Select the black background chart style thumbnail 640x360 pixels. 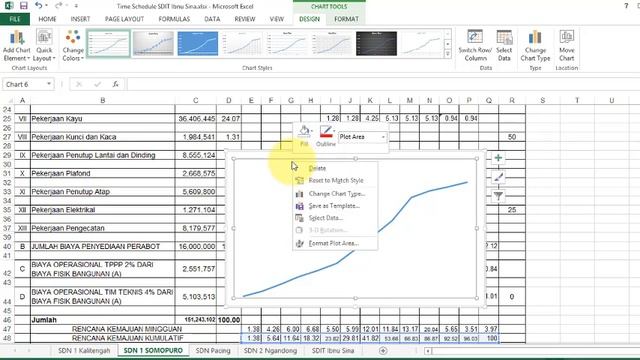[x=376, y=43]
